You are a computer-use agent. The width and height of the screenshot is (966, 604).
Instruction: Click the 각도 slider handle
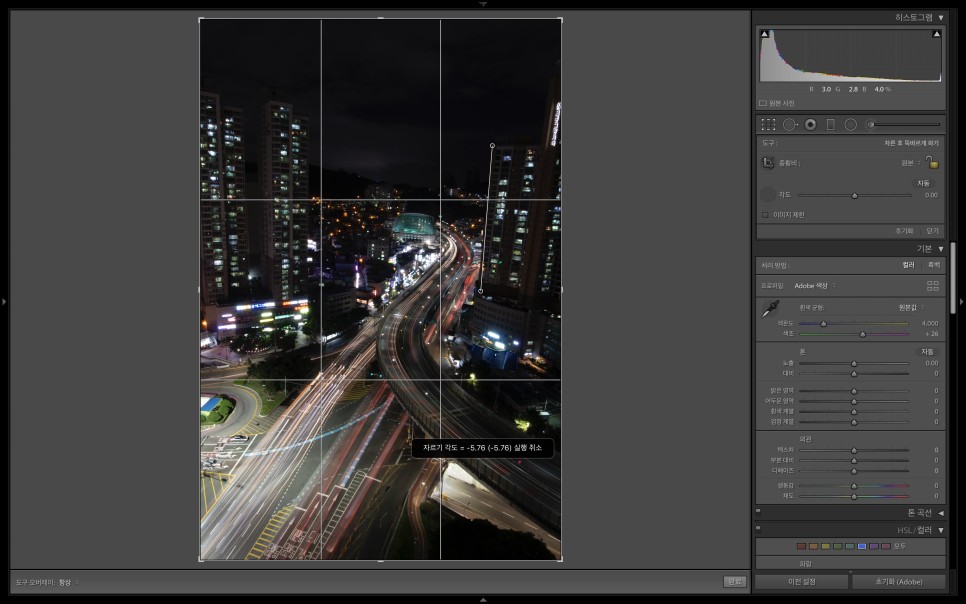pos(854,195)
